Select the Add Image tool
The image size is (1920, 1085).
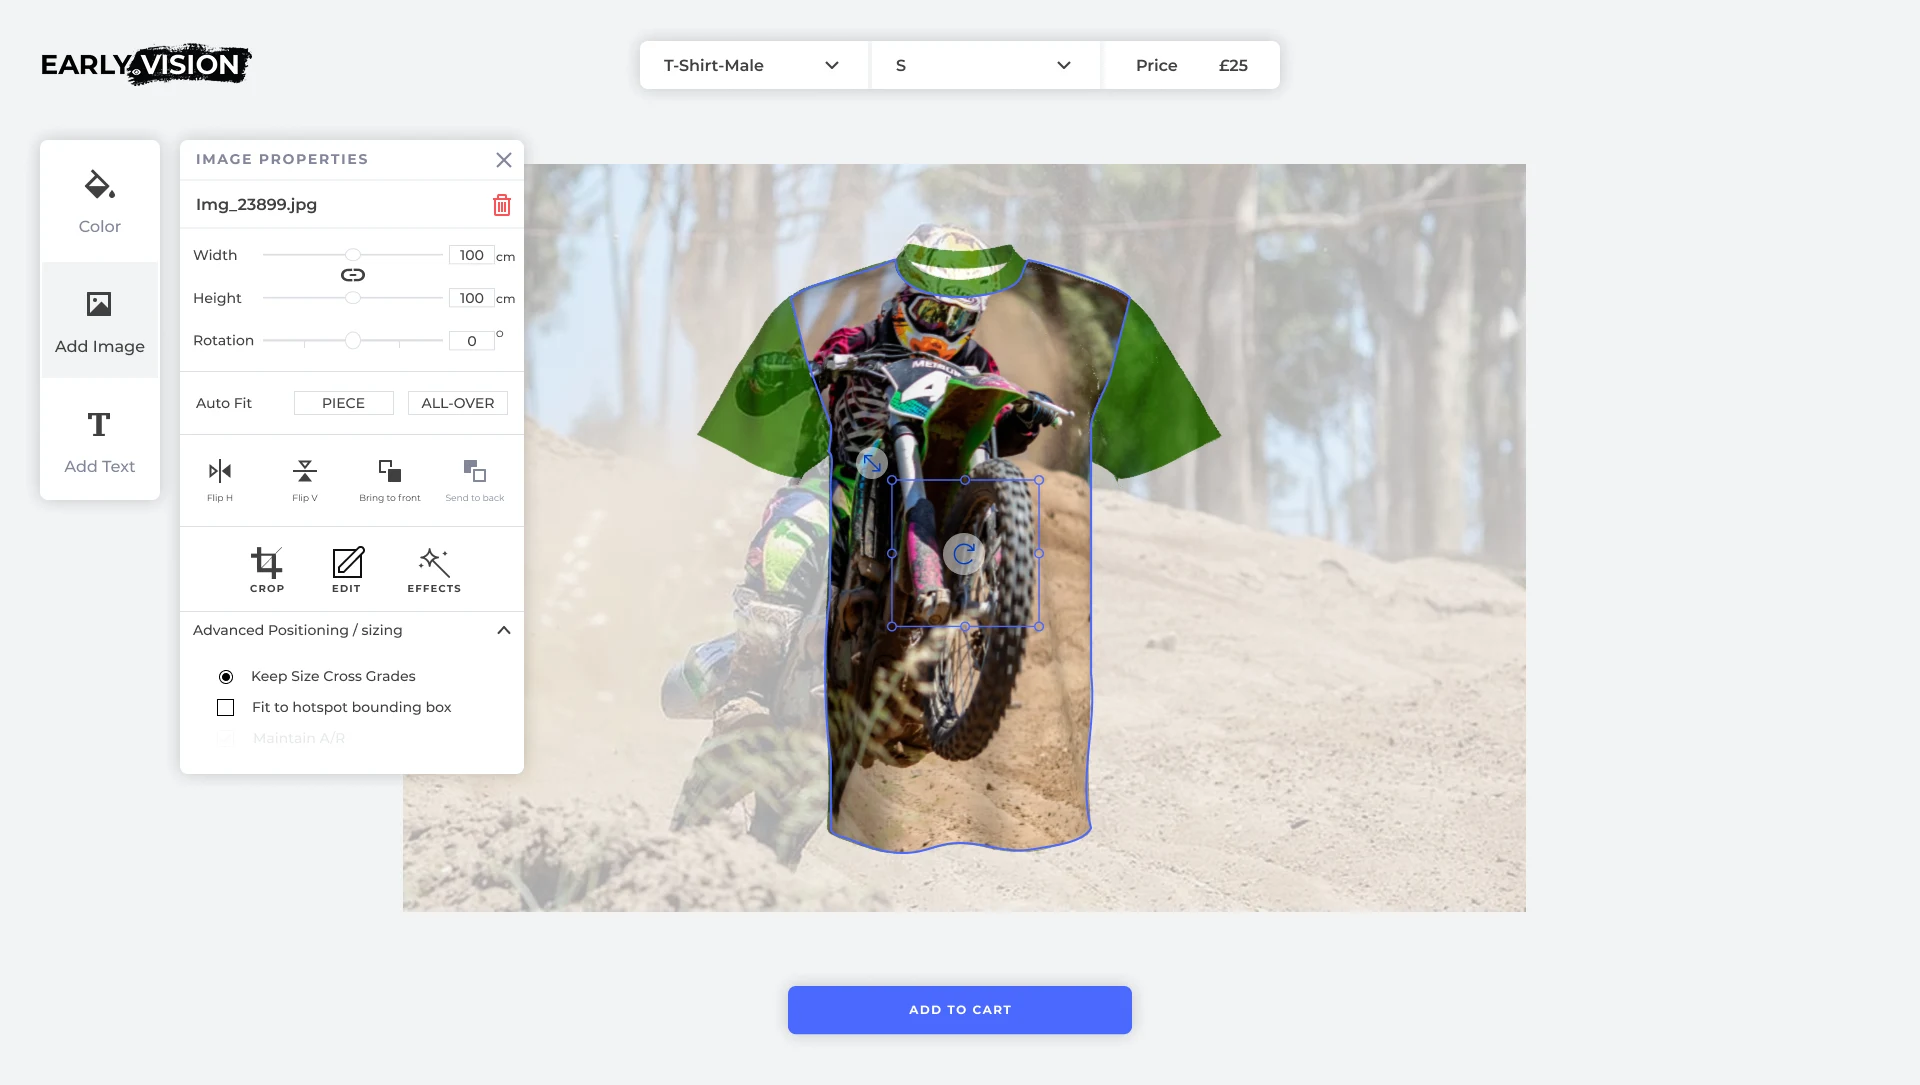[x=100, y=321]
